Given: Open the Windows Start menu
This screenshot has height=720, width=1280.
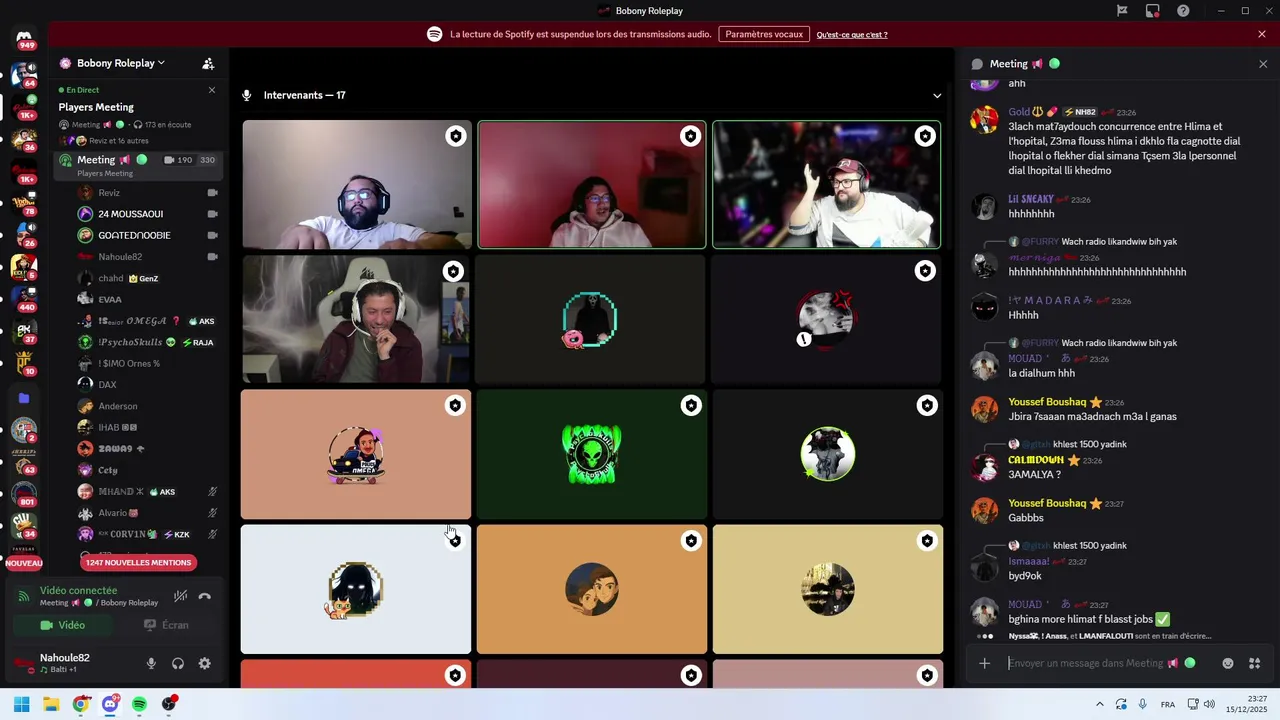Looking at the screenshot, I should click(x=21, y=704).
